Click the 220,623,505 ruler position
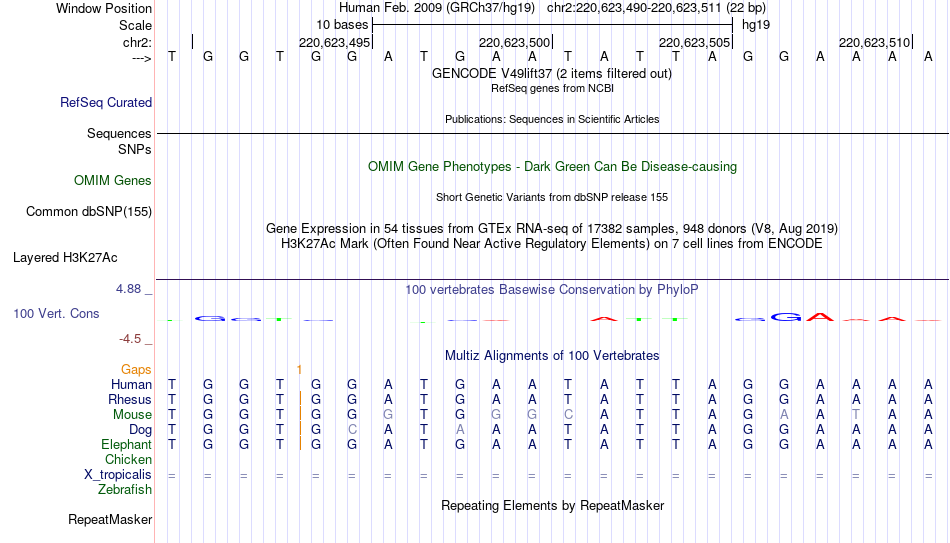Image resolution: width=950 pixels, height=543 pixels. pyautogui.click(x=694, y=42)
